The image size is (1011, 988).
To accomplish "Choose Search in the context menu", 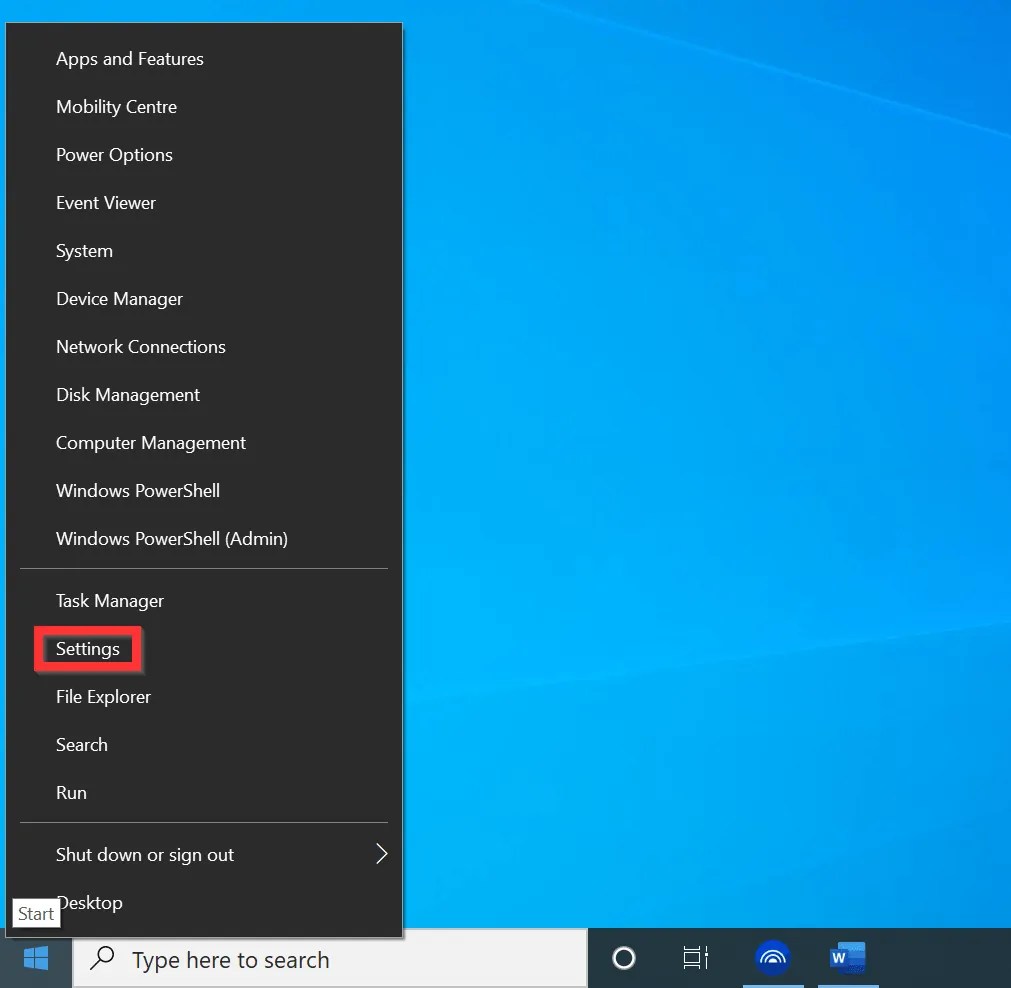I will 204,745.
